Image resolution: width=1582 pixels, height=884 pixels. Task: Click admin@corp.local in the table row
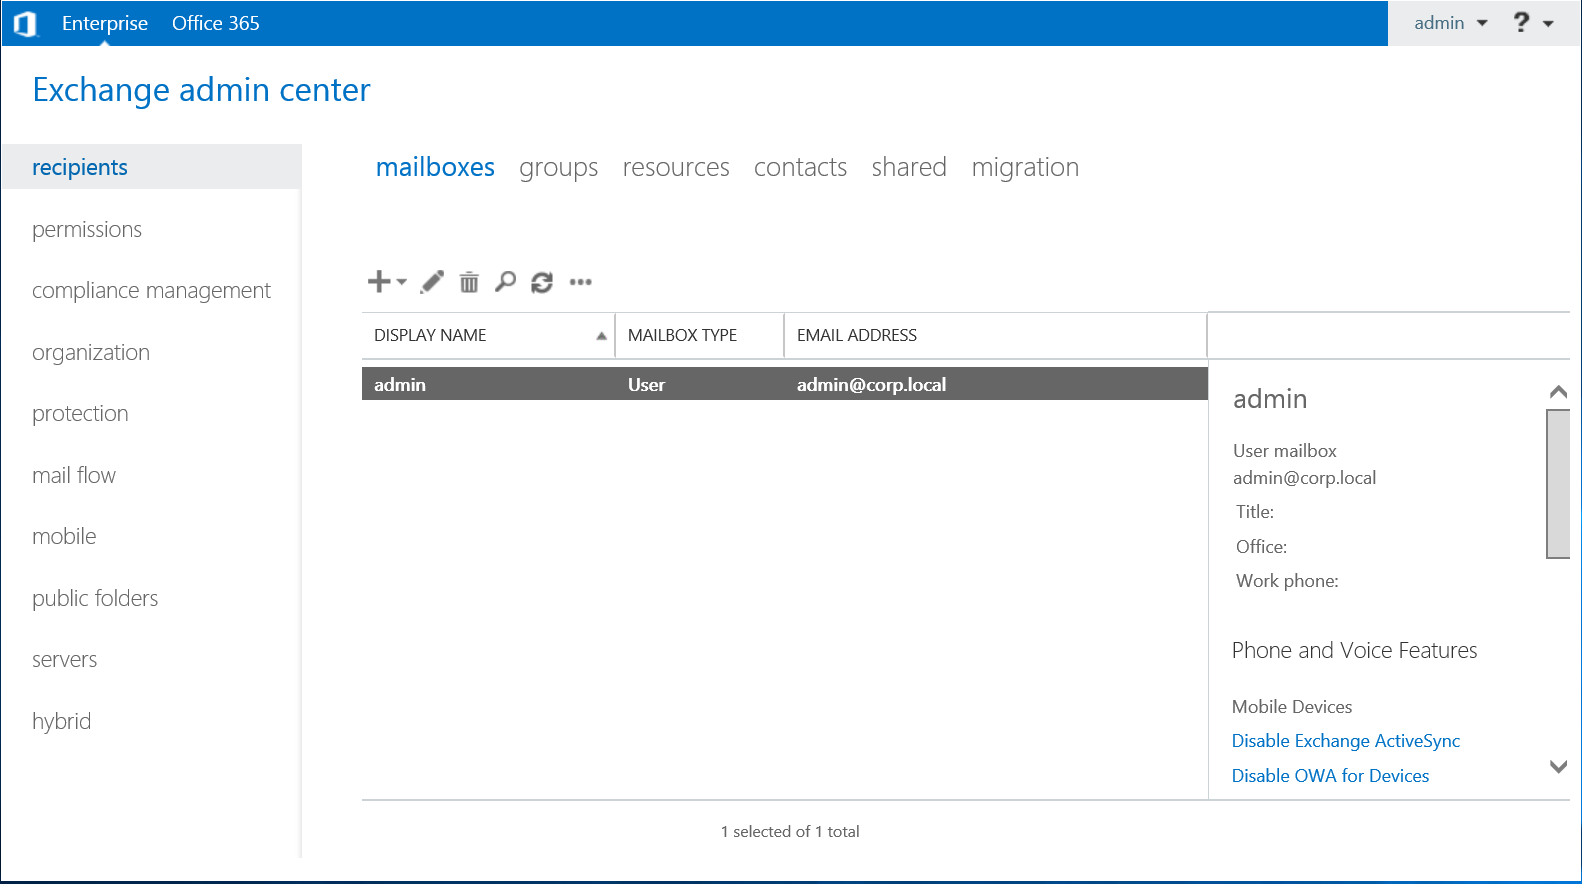click(871, 384)
